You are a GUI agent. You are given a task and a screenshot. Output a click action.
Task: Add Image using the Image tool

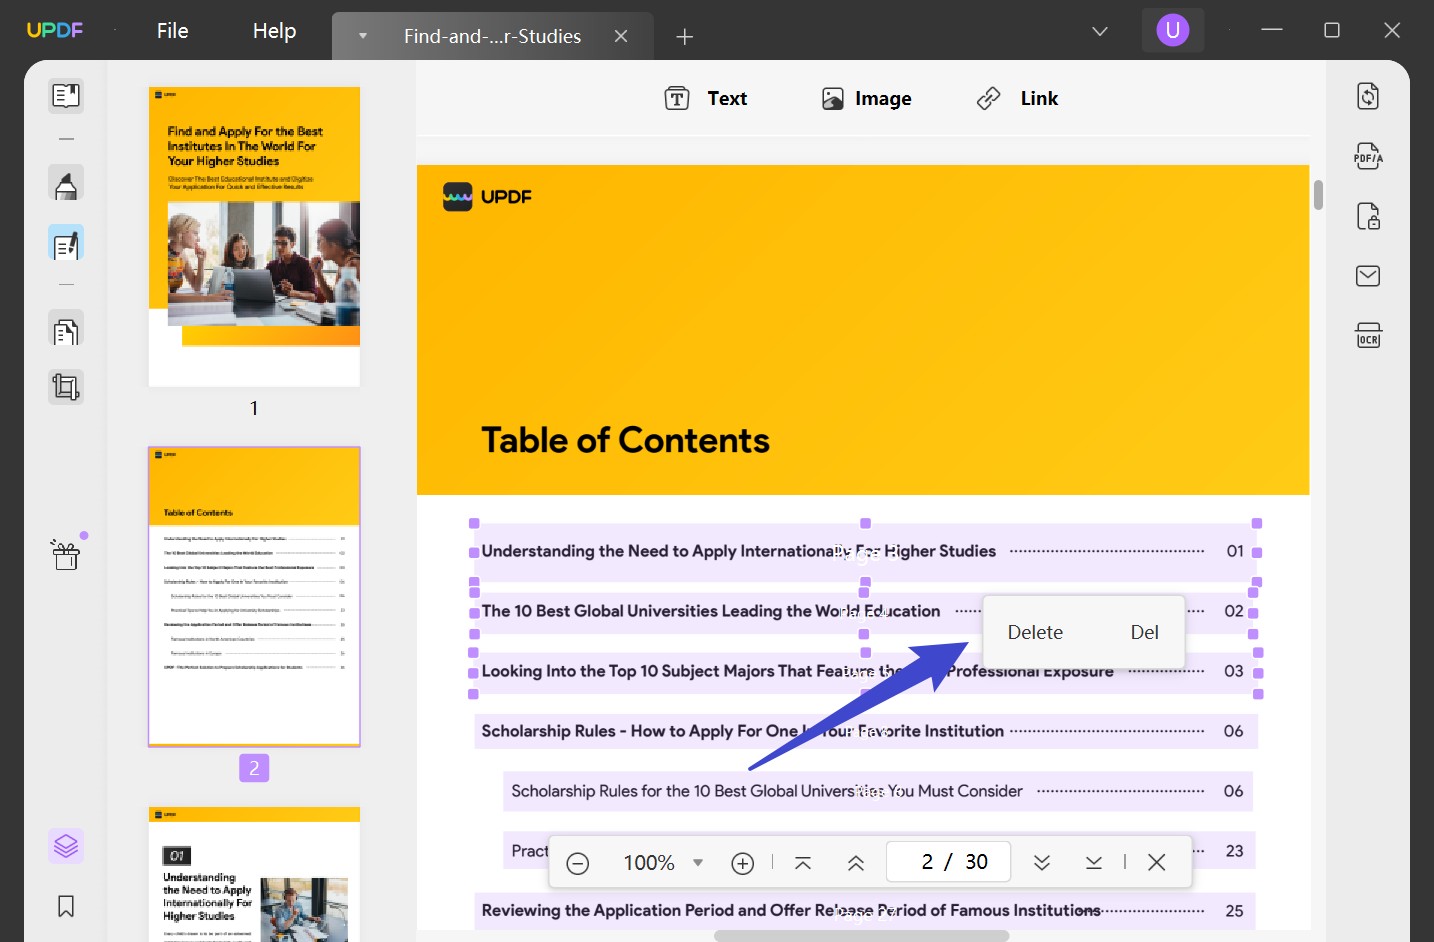[x=866, y=98]
